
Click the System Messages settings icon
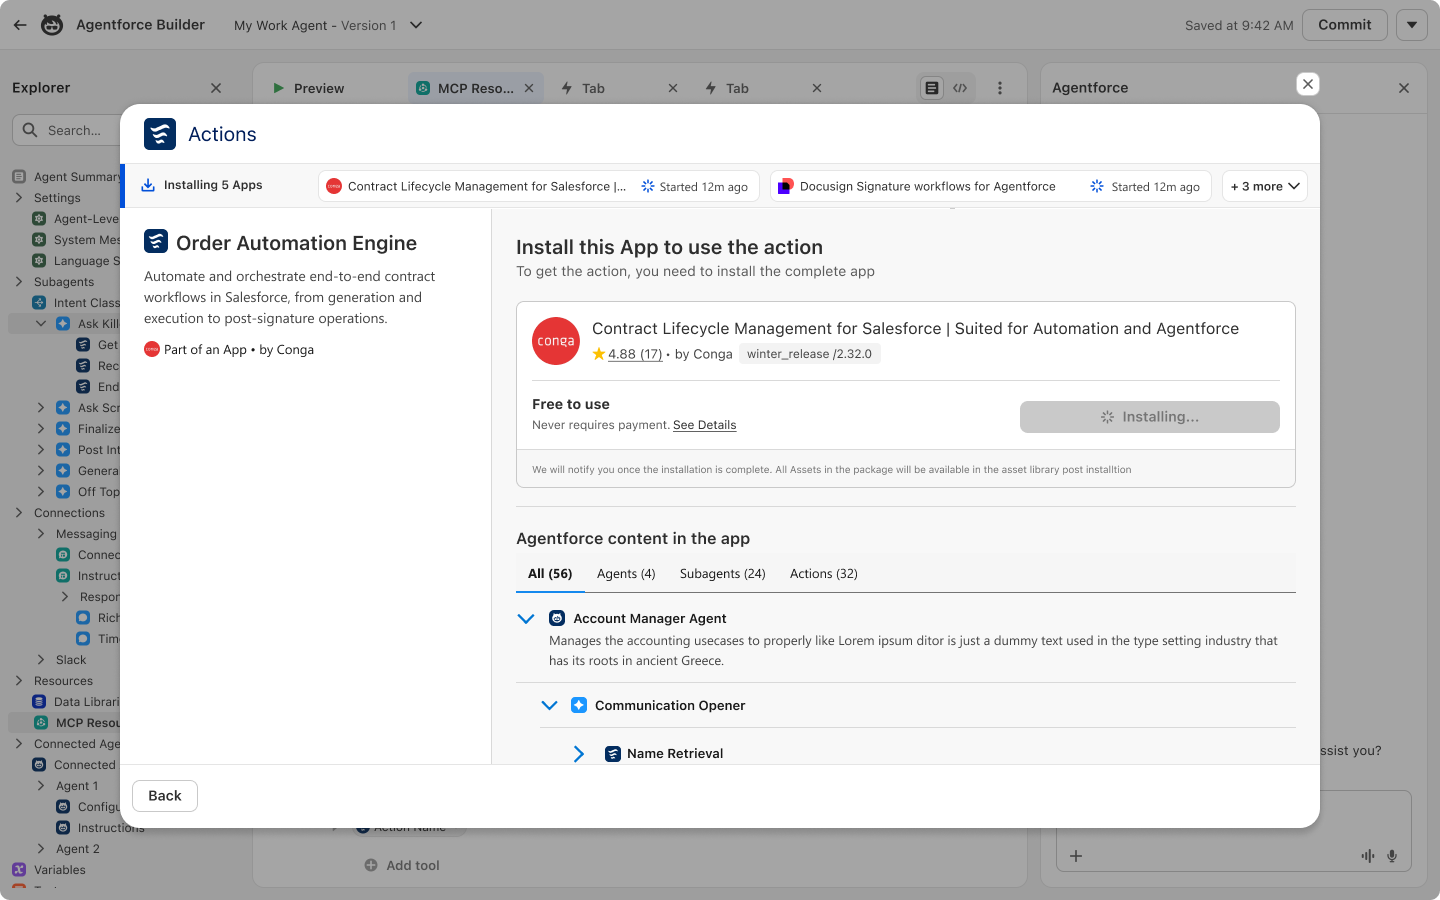point(39,240)
